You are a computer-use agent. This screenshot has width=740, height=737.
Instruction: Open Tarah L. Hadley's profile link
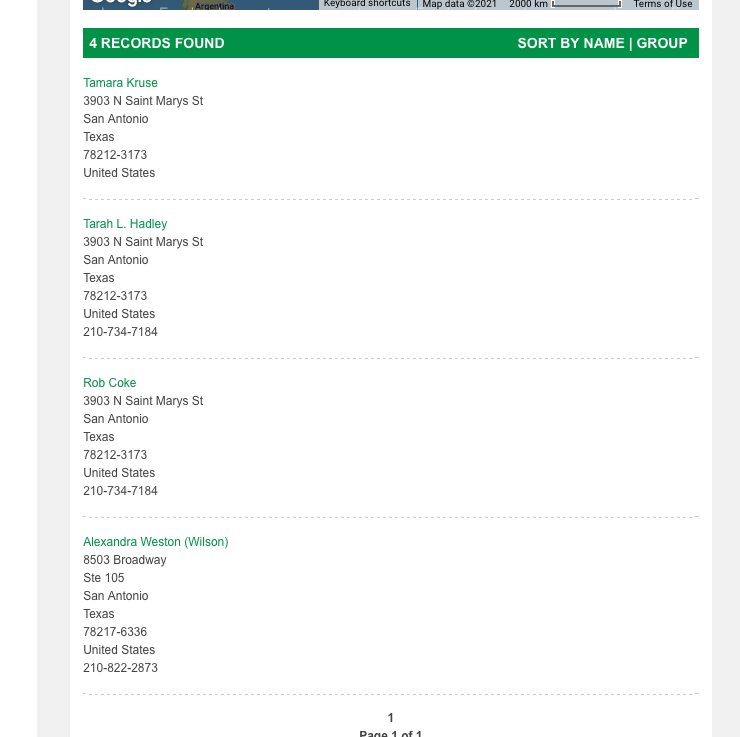[125, 224]
